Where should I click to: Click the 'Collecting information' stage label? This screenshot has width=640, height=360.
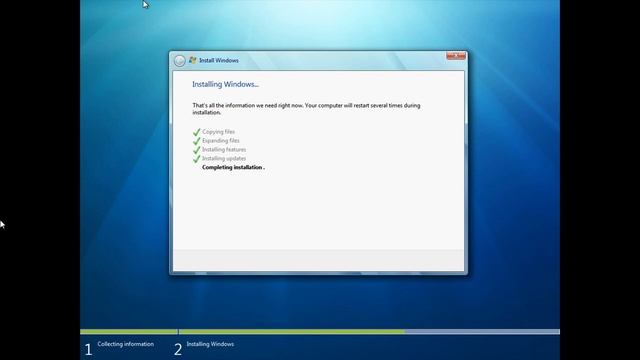[126, 344]
